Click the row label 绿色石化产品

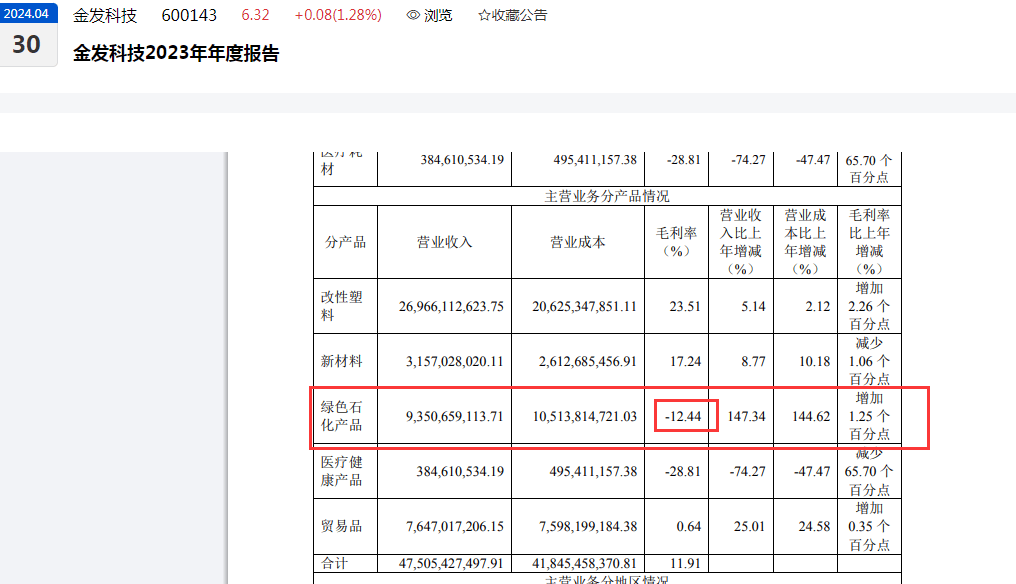pos(341,416)
